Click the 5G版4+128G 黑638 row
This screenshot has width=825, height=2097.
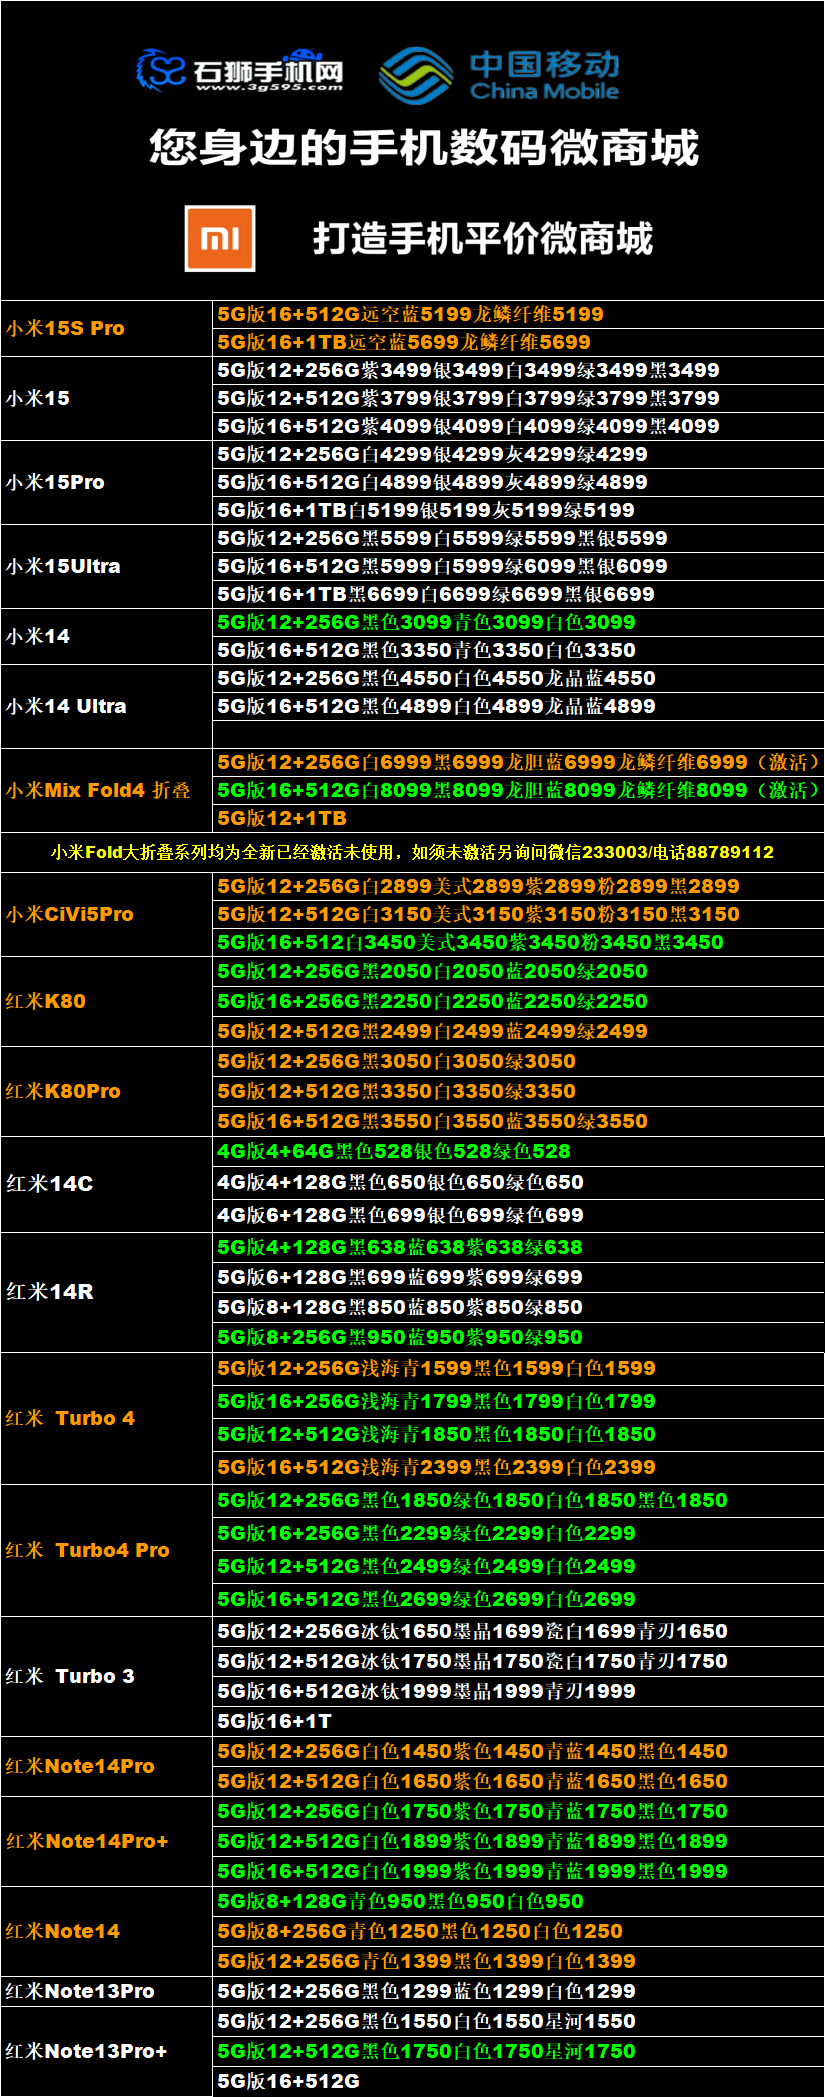click(x=519, y=1247)
